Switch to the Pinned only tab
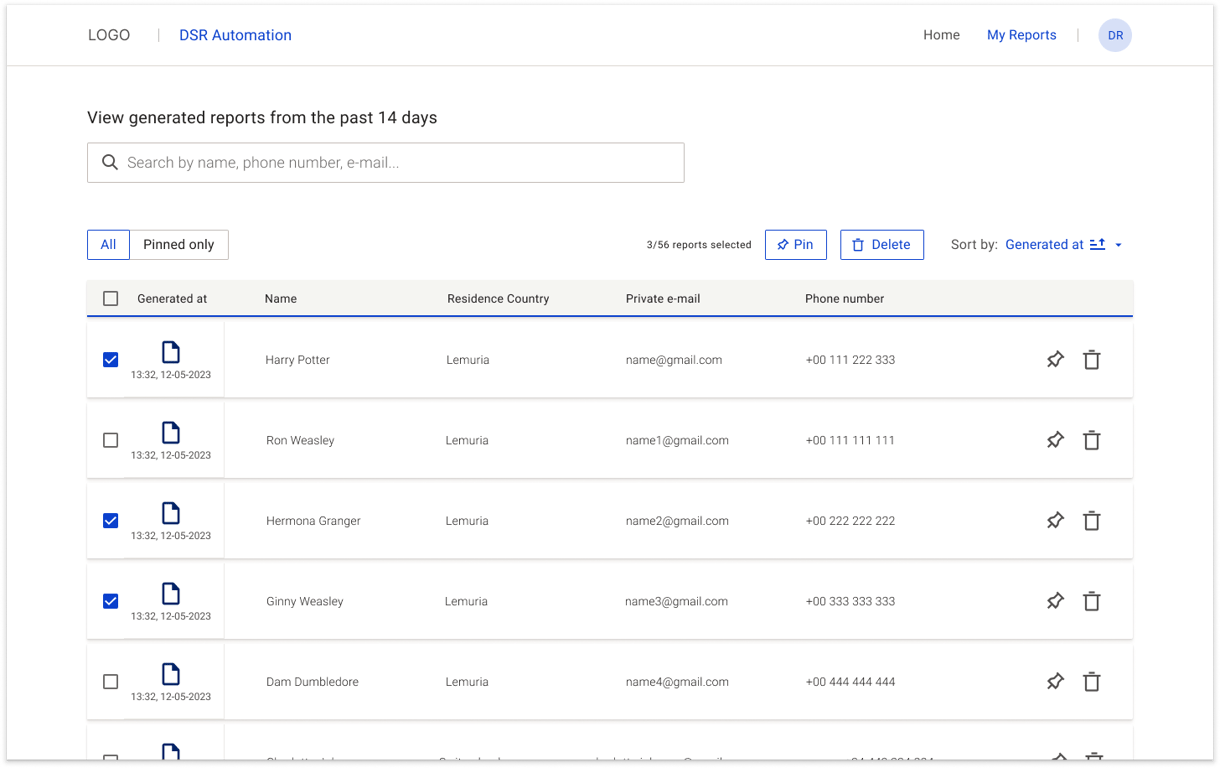The width and height of the screenshot is (1220, 768). [179, 245]
